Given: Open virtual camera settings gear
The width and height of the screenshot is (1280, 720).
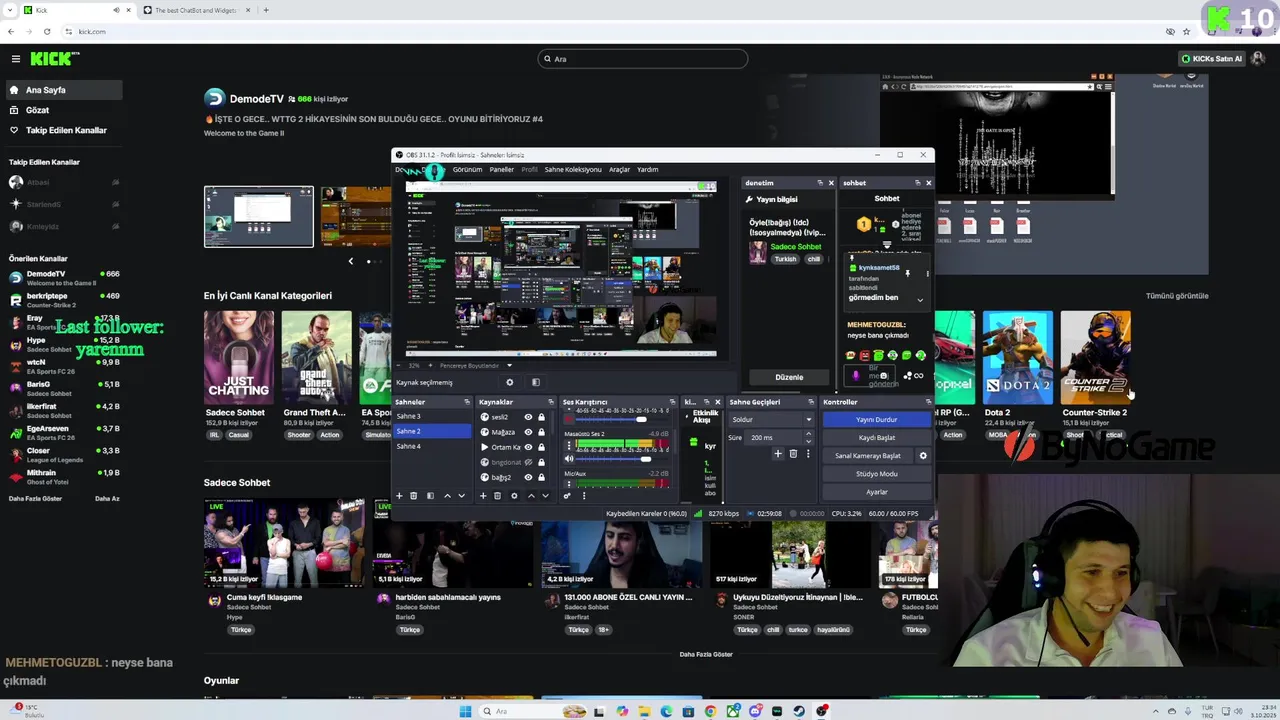Looking at the screenshot, I should (923, 456).
